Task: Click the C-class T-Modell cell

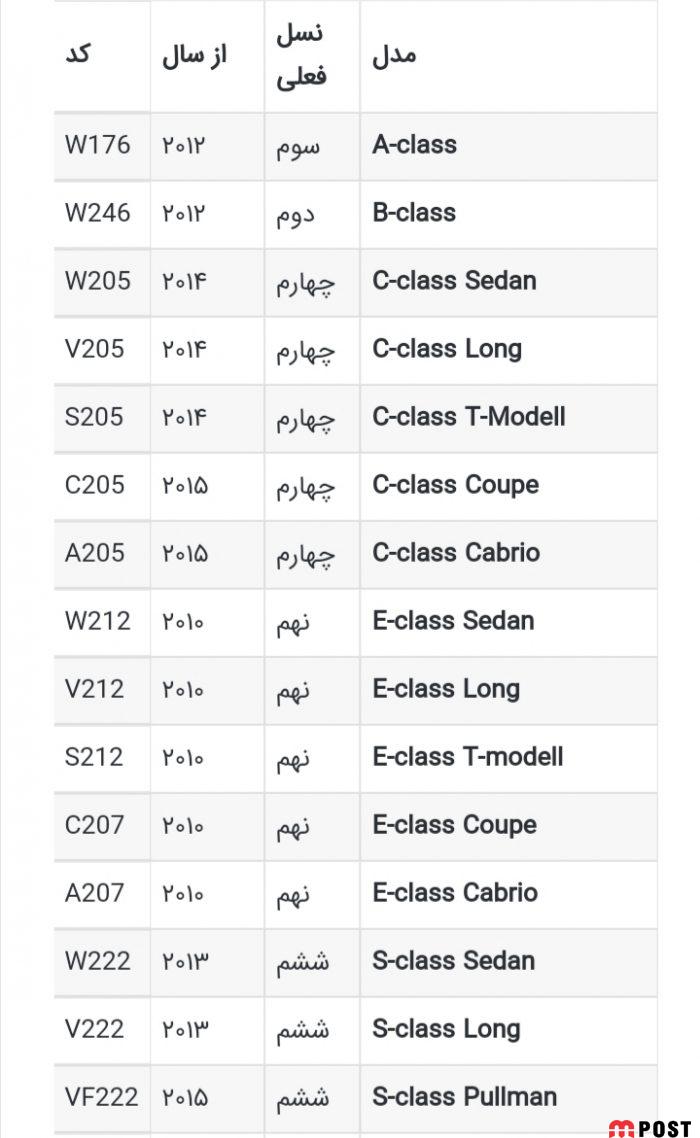Action: tap(469, 417)
